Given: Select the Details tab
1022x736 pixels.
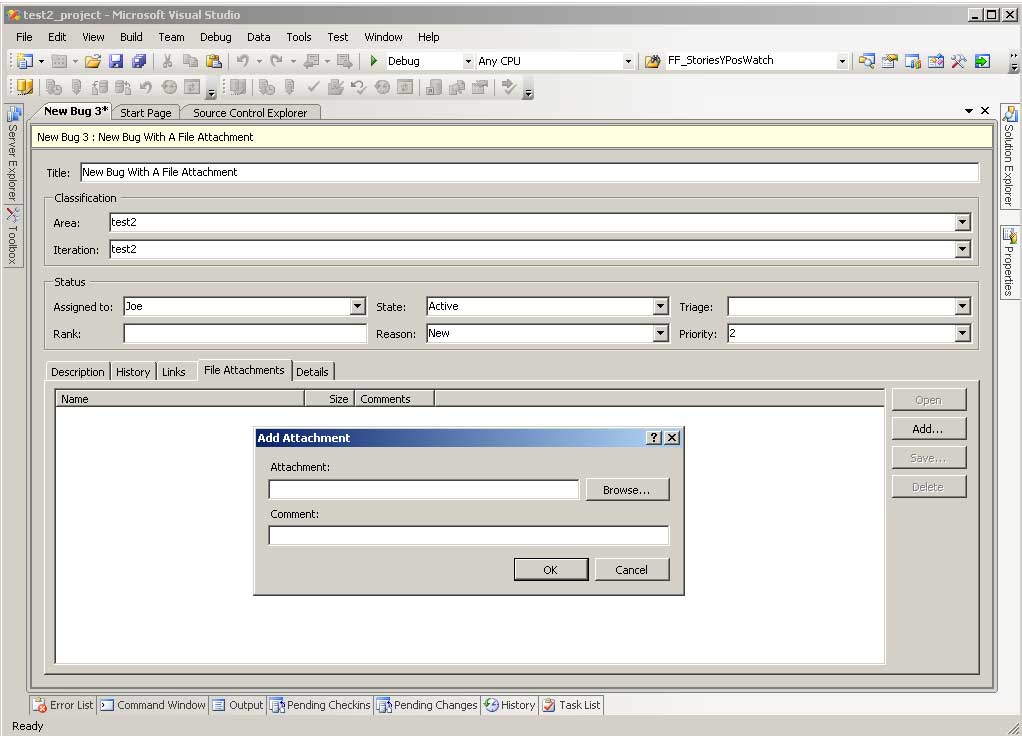Looking at the screenshot, I should click(x=312, y=372).
